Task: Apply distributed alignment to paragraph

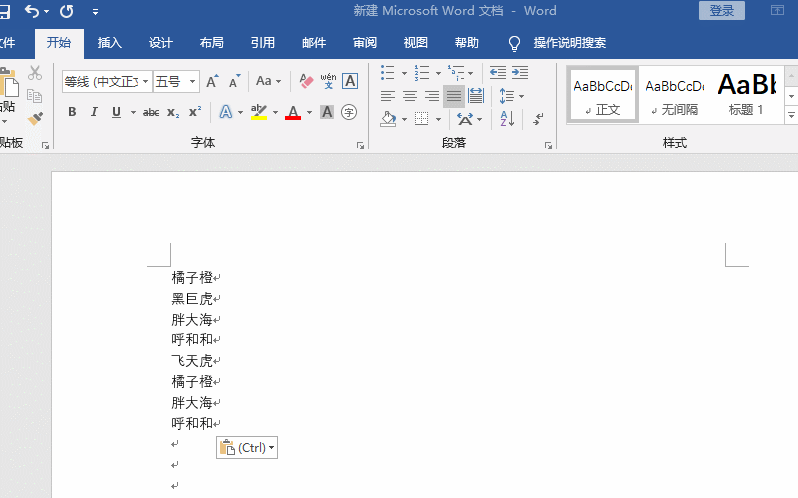Action: tap(476, 96)
